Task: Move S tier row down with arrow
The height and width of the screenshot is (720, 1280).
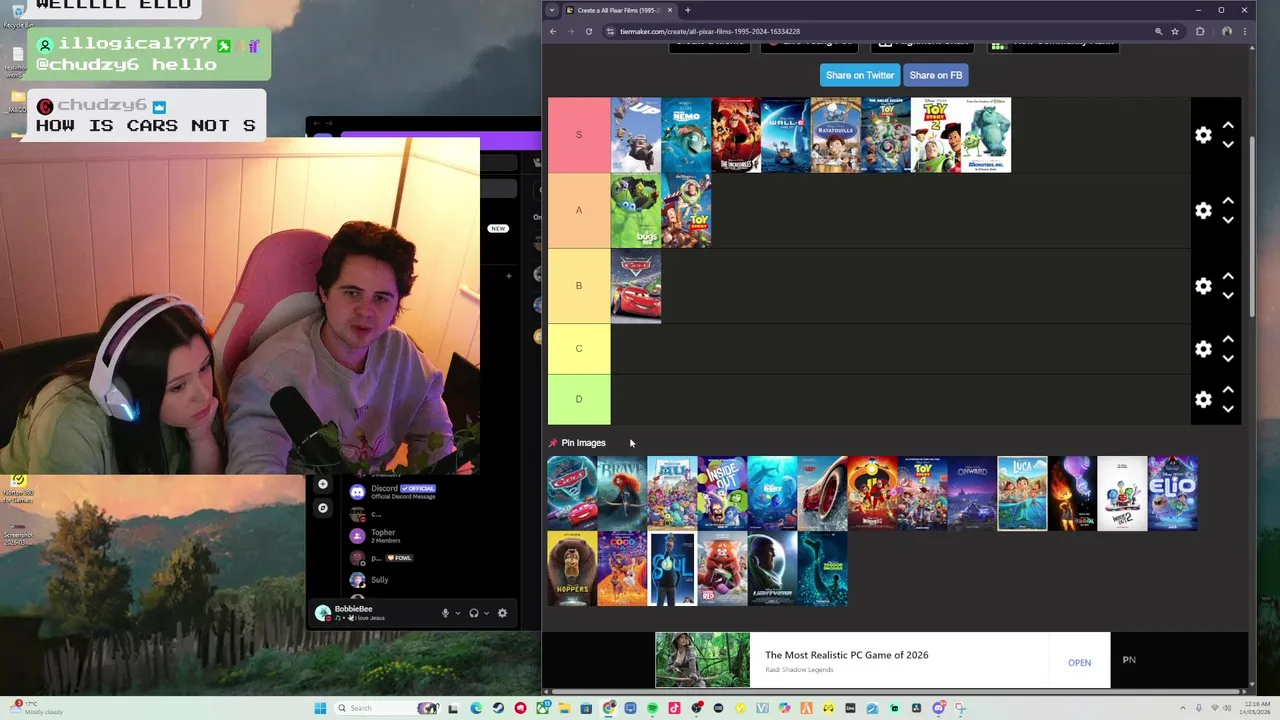Action: tap(1228, 144)
